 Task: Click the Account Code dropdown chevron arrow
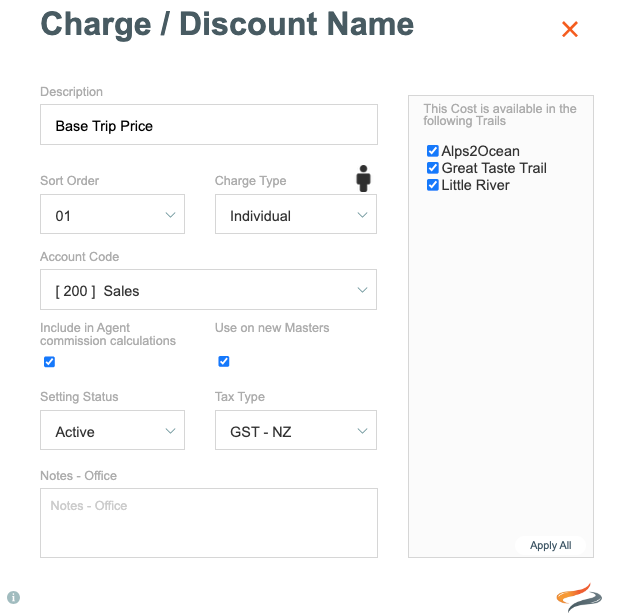point(362,290)
